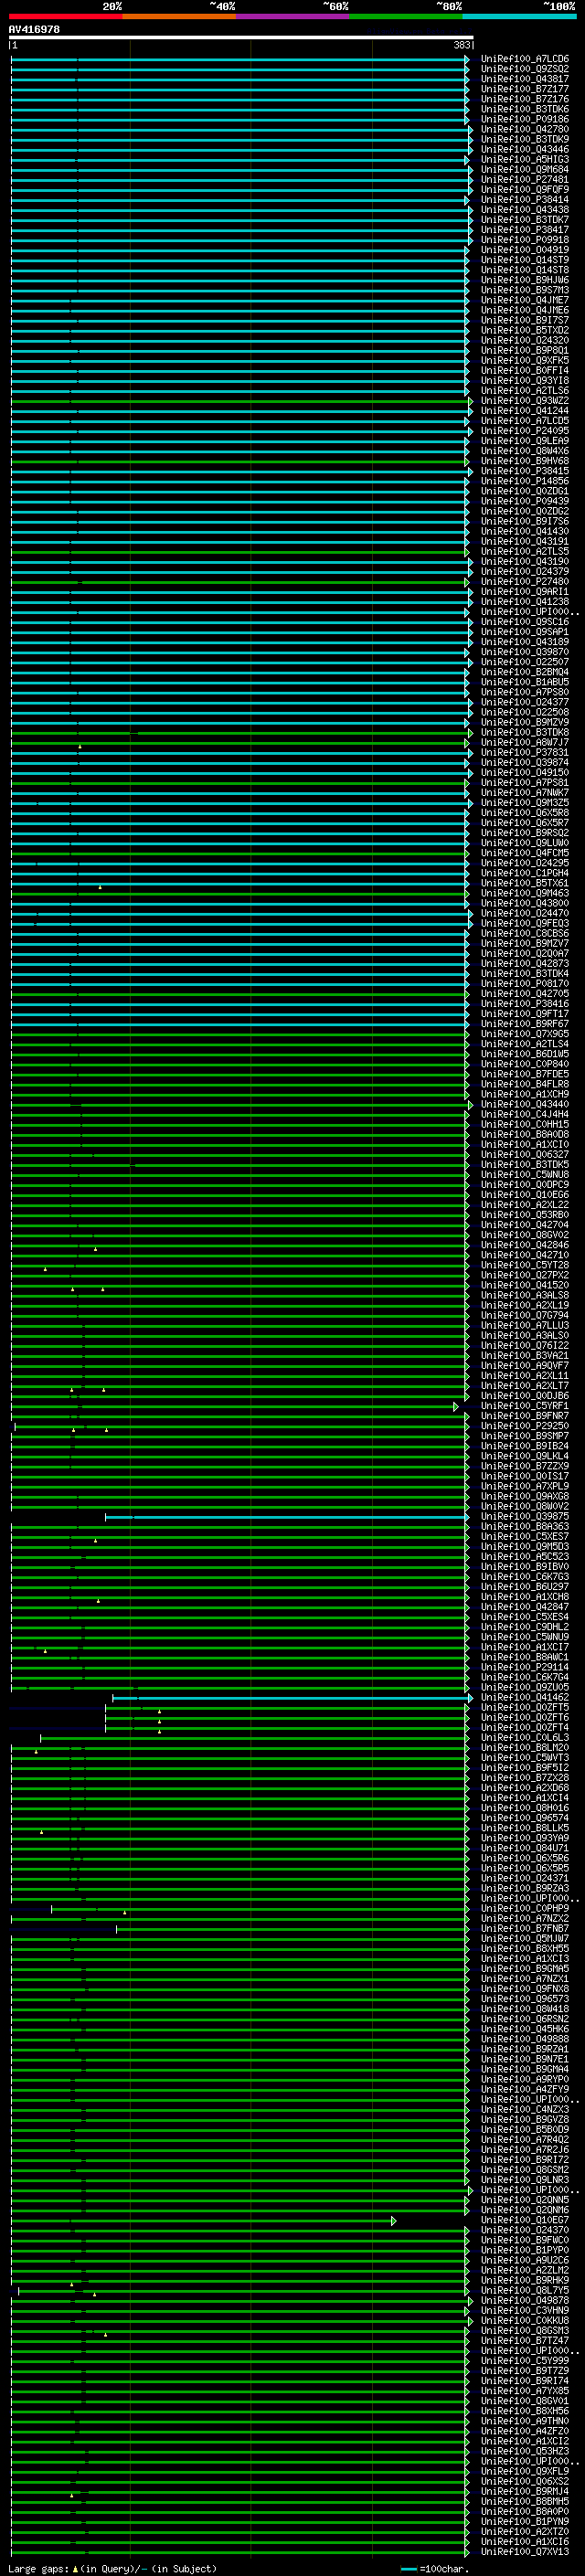Viewport: 585px width, 2576px height.
Task: Select hit label UniRef100_P29250
Action: [524, 1426]
